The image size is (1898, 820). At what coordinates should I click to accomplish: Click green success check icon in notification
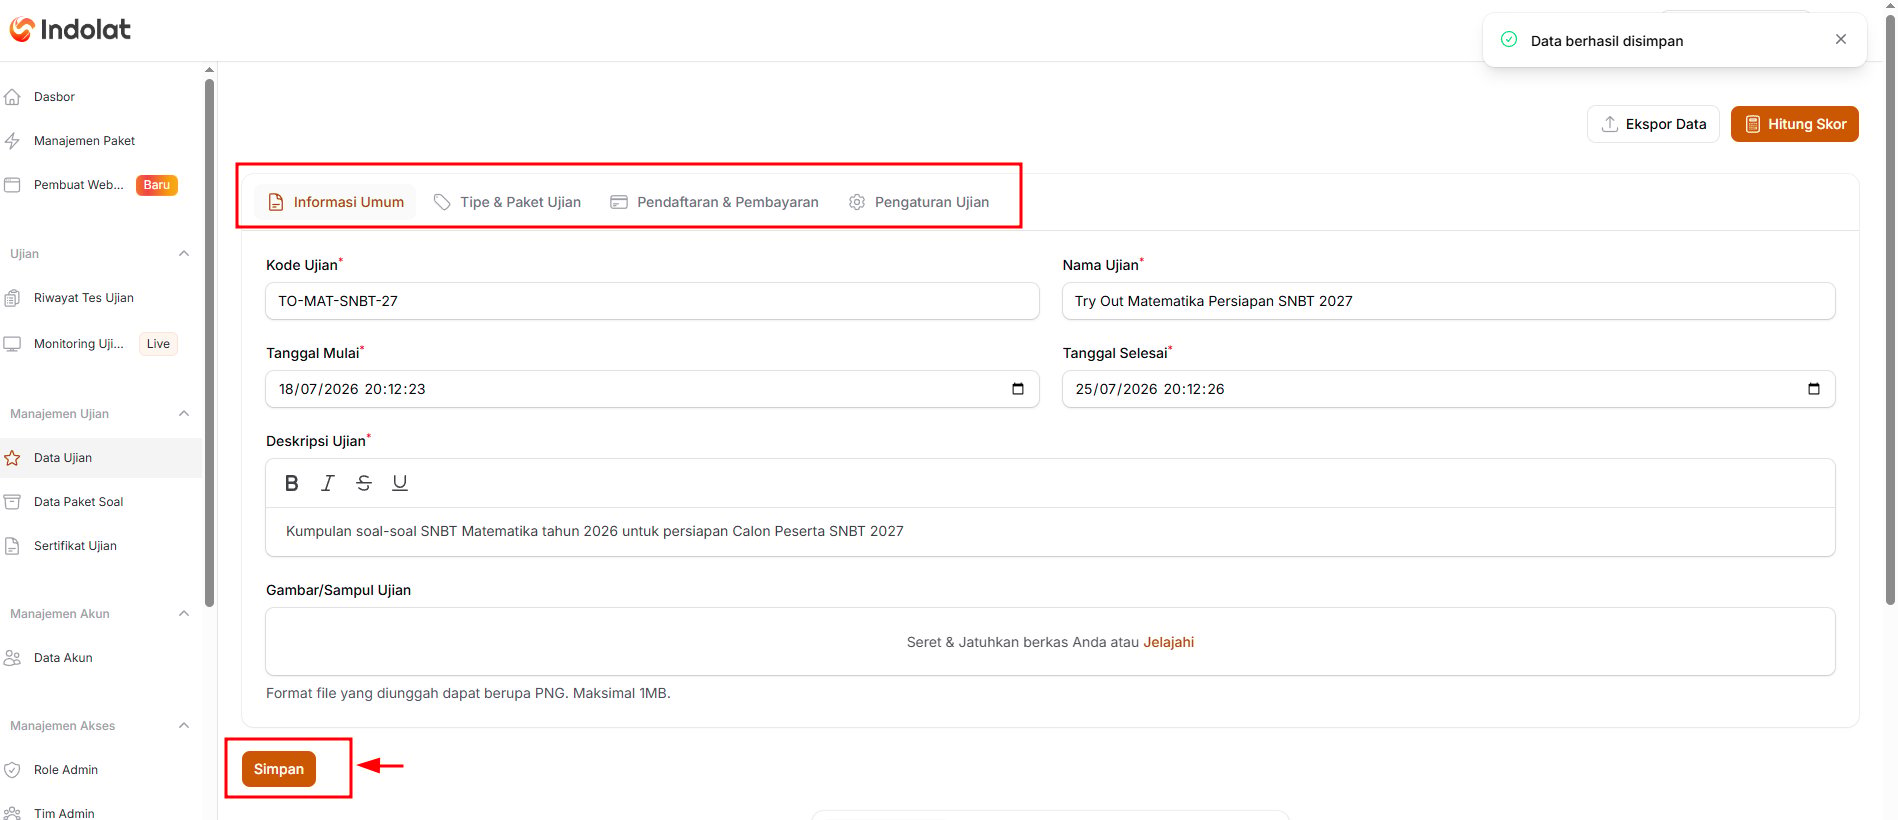(1509, 40)
